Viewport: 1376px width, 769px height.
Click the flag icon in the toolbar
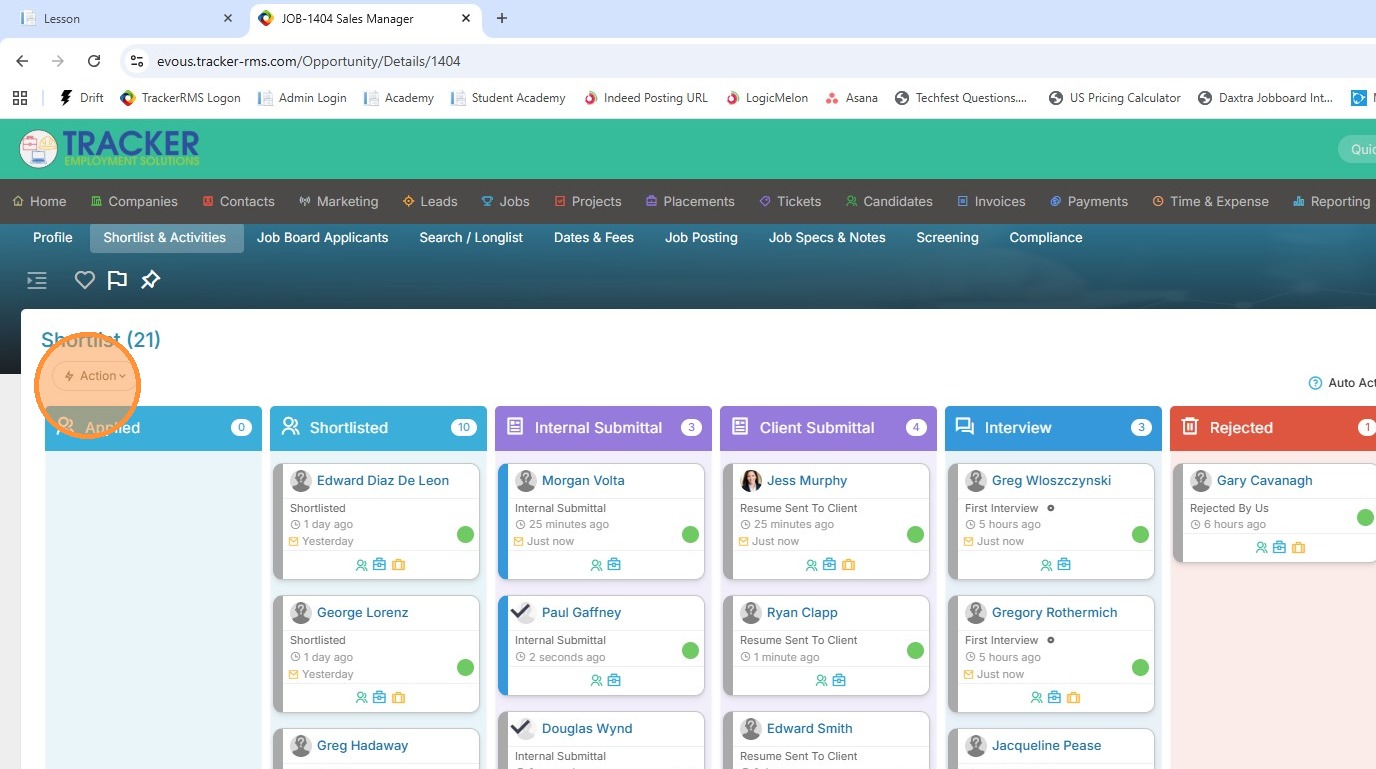pos(117,280)
